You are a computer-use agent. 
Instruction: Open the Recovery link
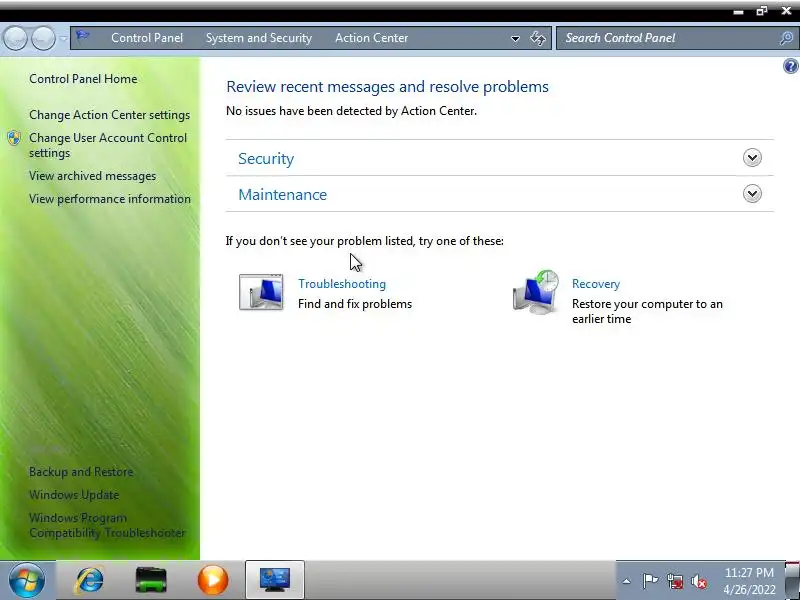click(x=595, y=284)
